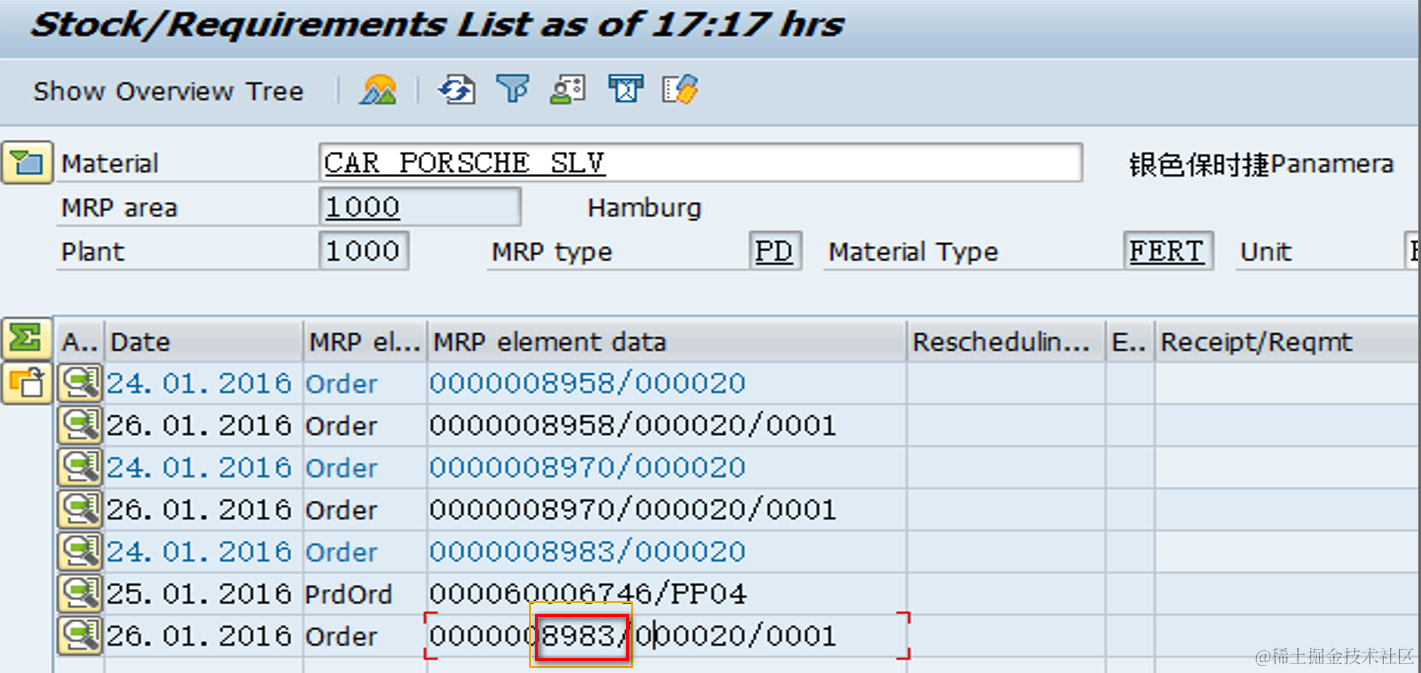The width and height of the screenshot is (1421, 673).
Task: Click the Receipt/Reqmt column header
Action: pyautogui.click(x=1288, y=342)
